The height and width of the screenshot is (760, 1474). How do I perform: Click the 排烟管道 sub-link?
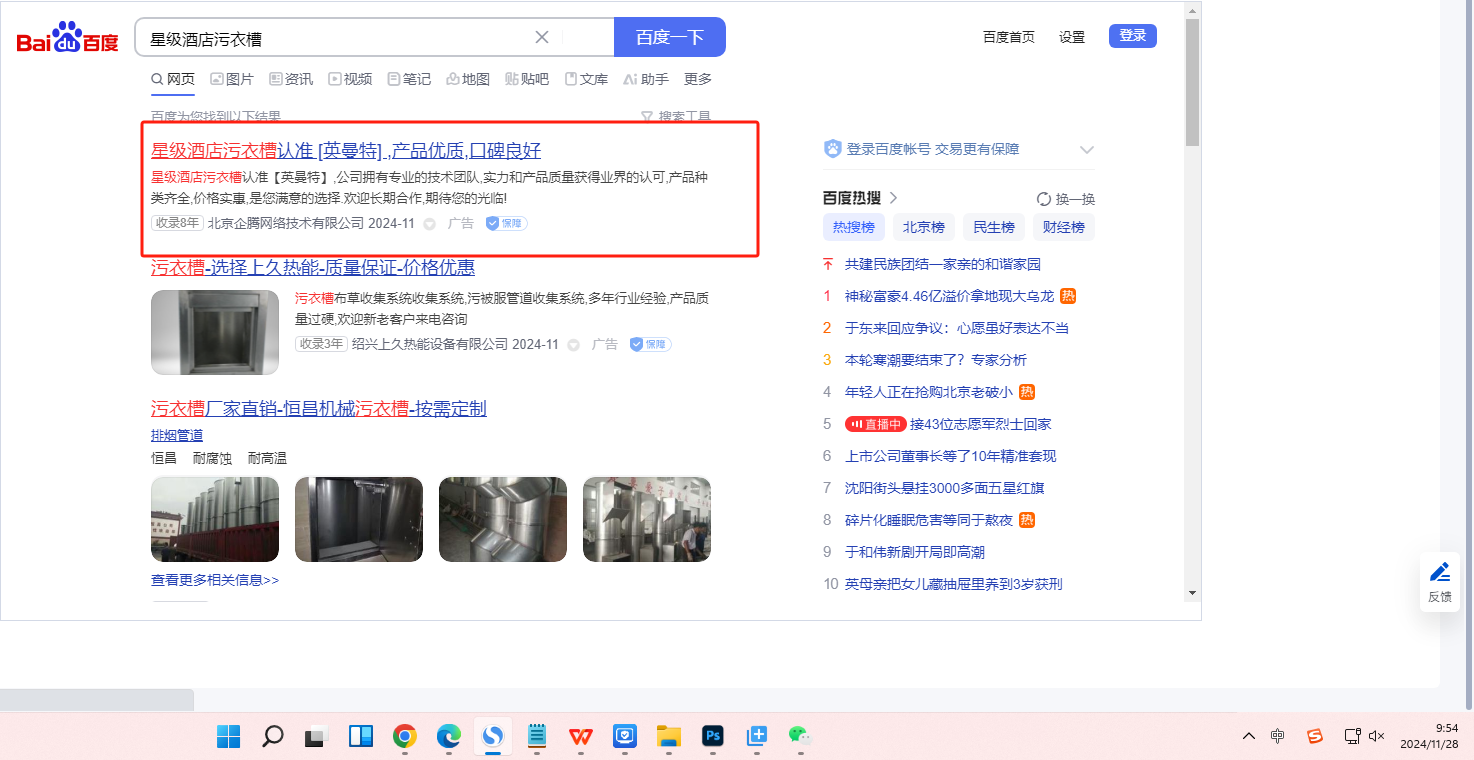click(x=177, y=435)
